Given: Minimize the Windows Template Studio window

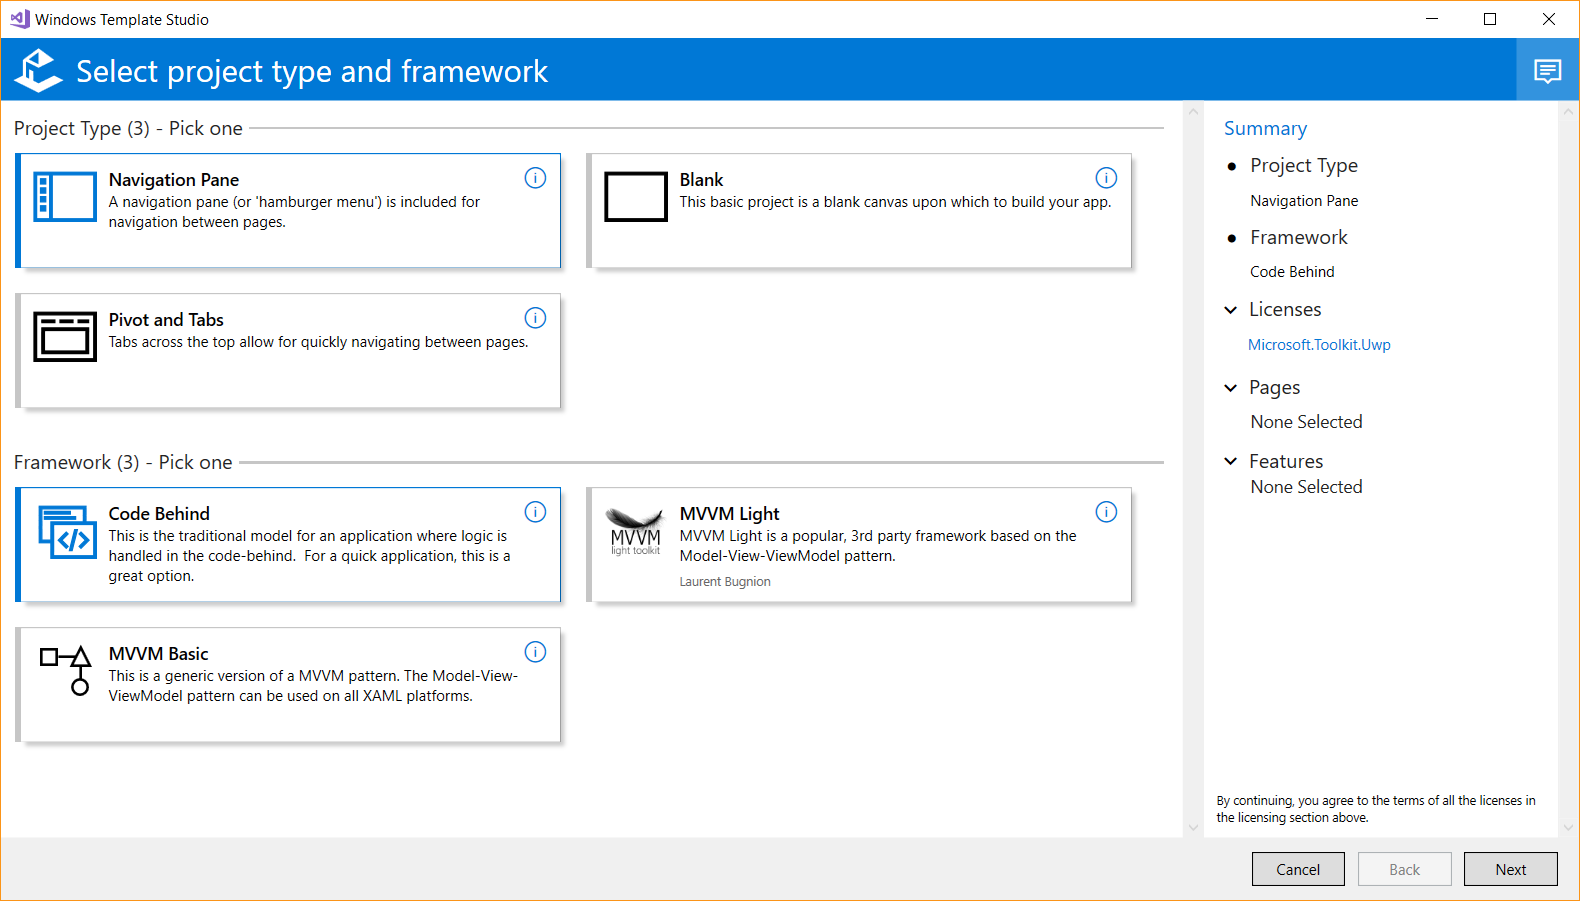Looking at the screenshot, I should 1432,19.
